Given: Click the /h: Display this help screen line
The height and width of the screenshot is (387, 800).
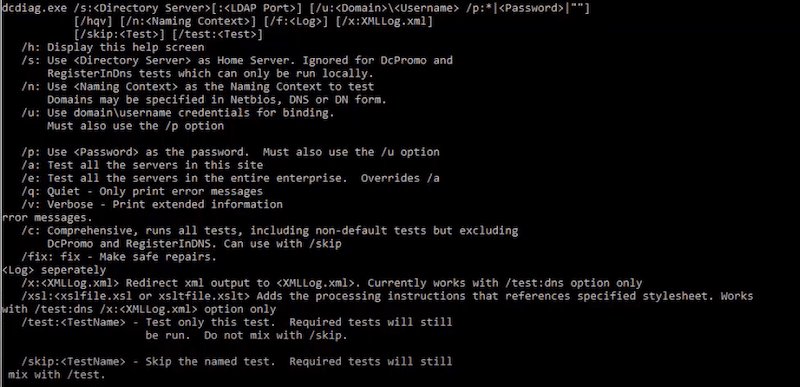Looking at the screenshot, I should (113, 47).
